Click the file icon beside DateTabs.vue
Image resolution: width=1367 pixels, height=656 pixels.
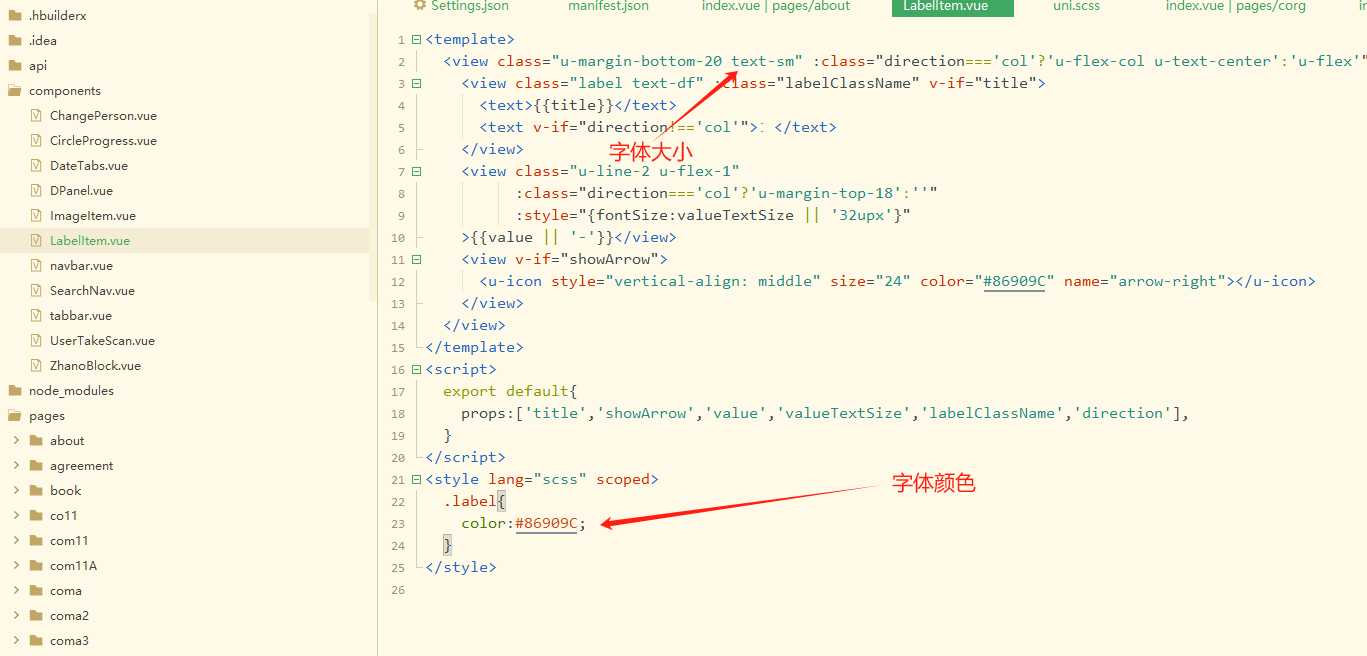click(36, 165)
